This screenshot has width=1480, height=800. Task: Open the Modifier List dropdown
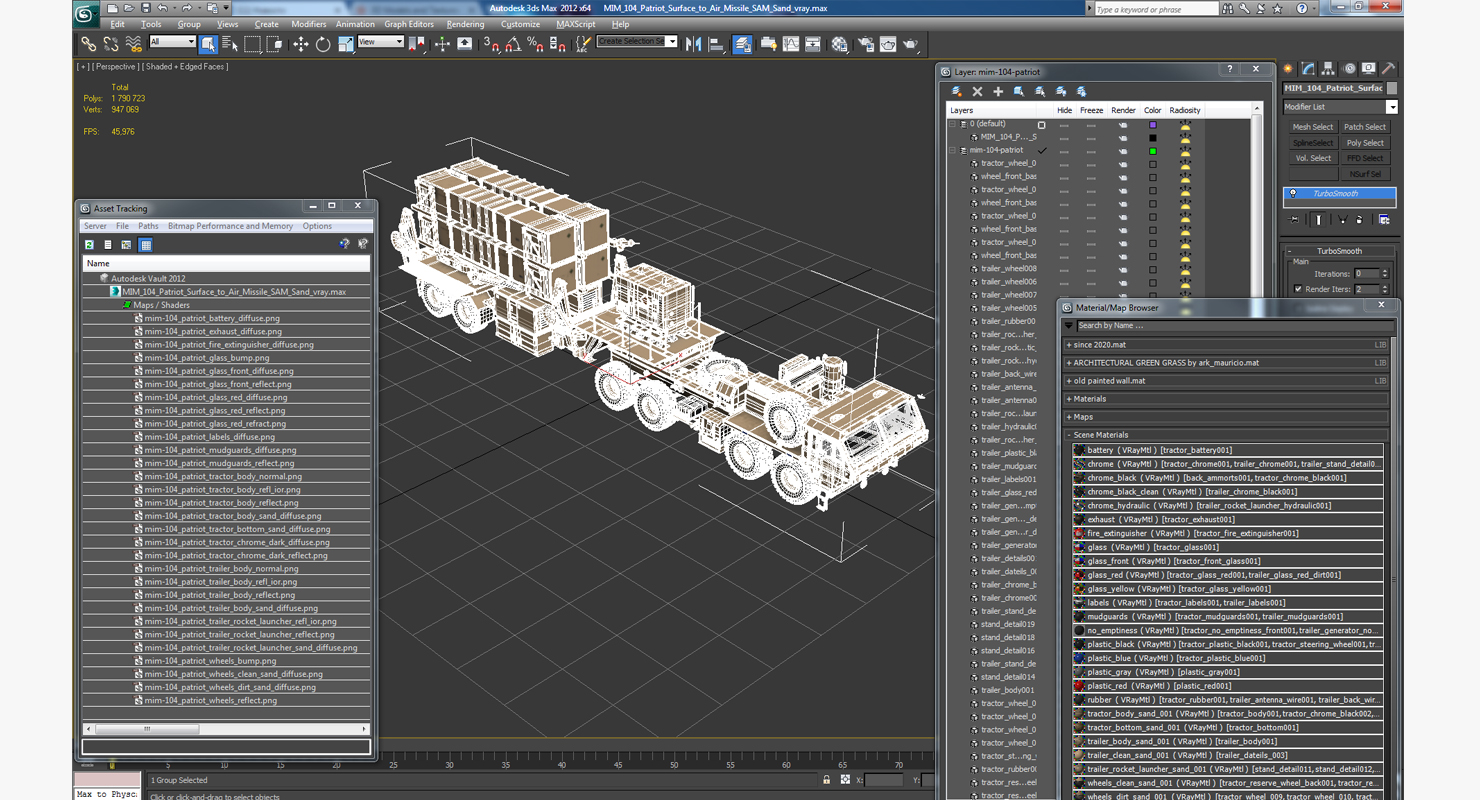(x=1391, y=107)
